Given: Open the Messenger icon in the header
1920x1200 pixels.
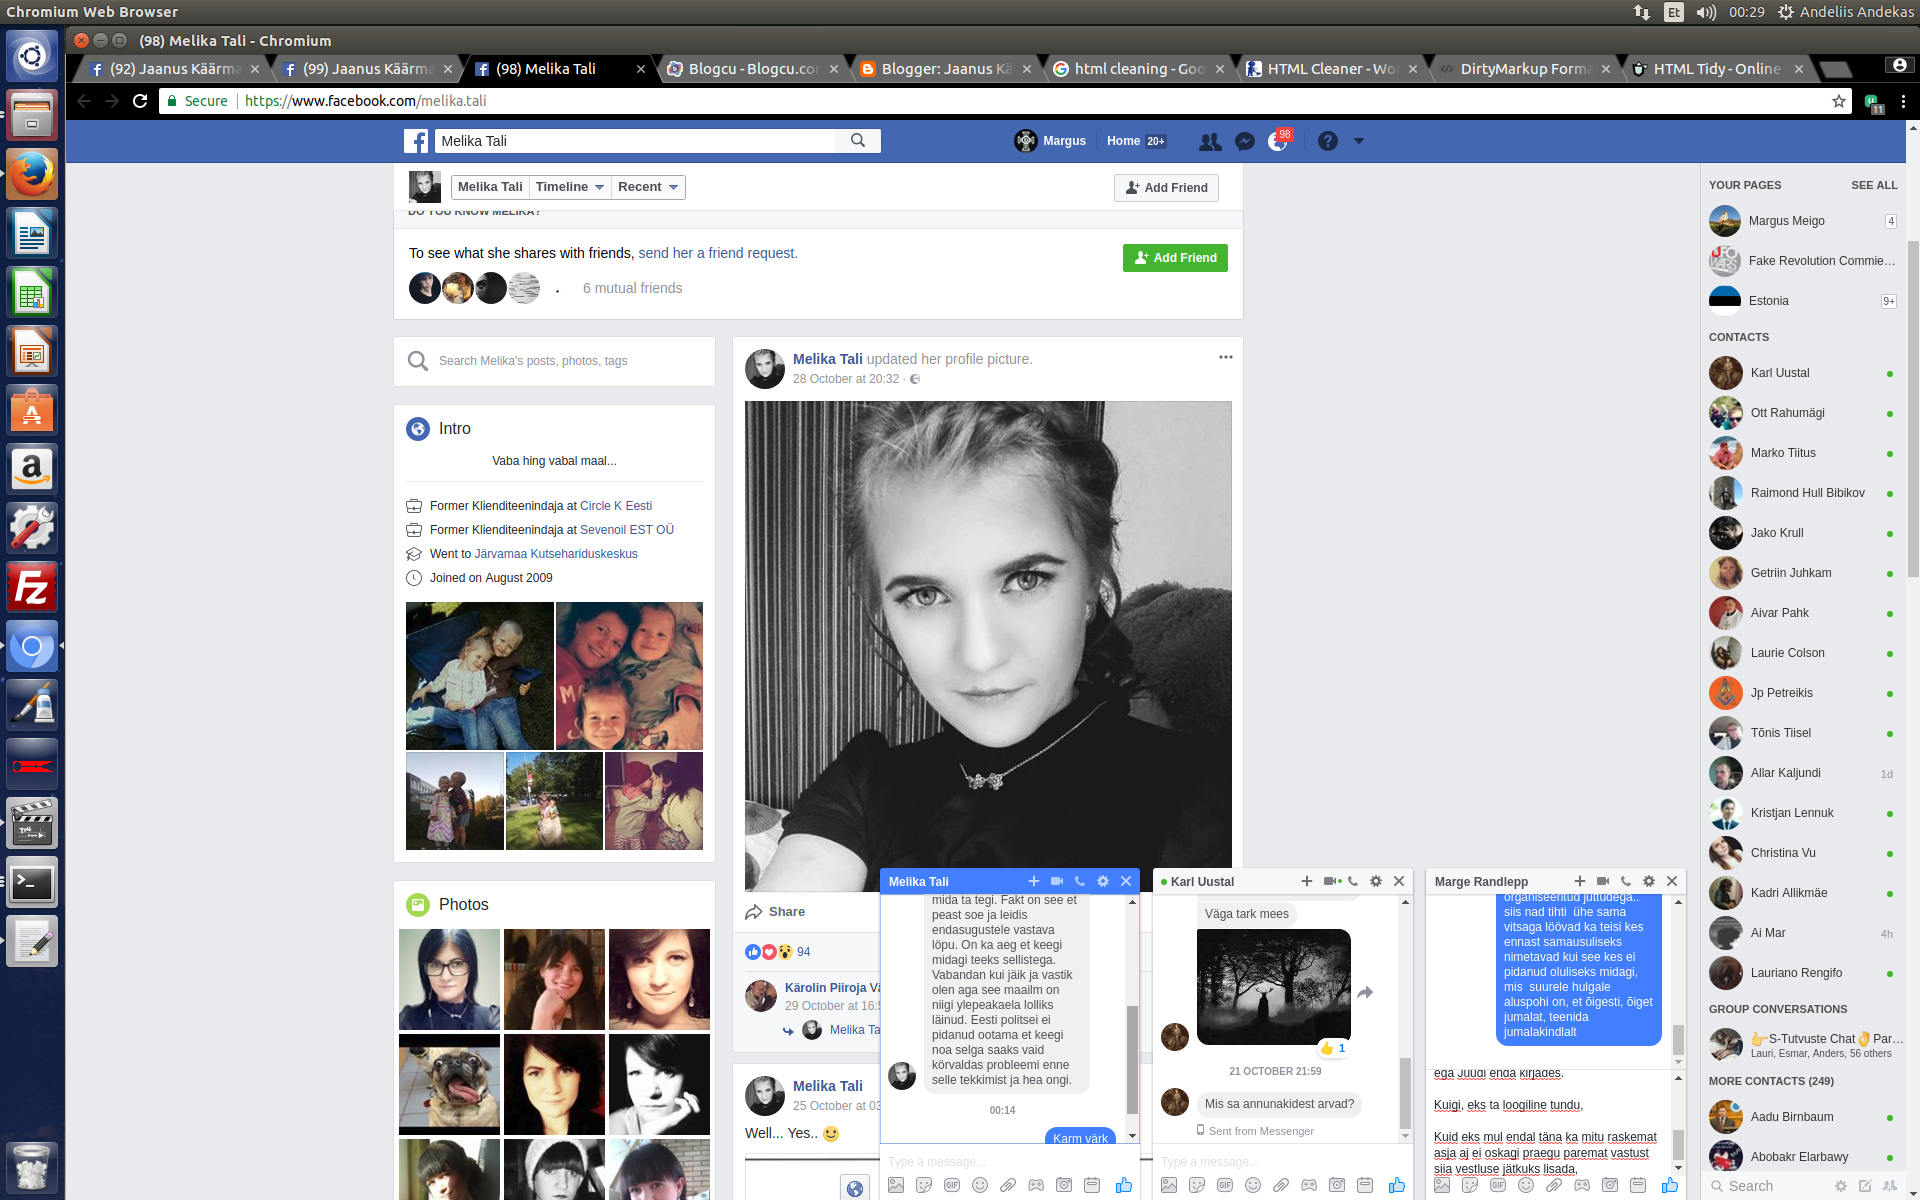Looking at the screenshot, I should pyautogui.click(x=1244, y=141).
